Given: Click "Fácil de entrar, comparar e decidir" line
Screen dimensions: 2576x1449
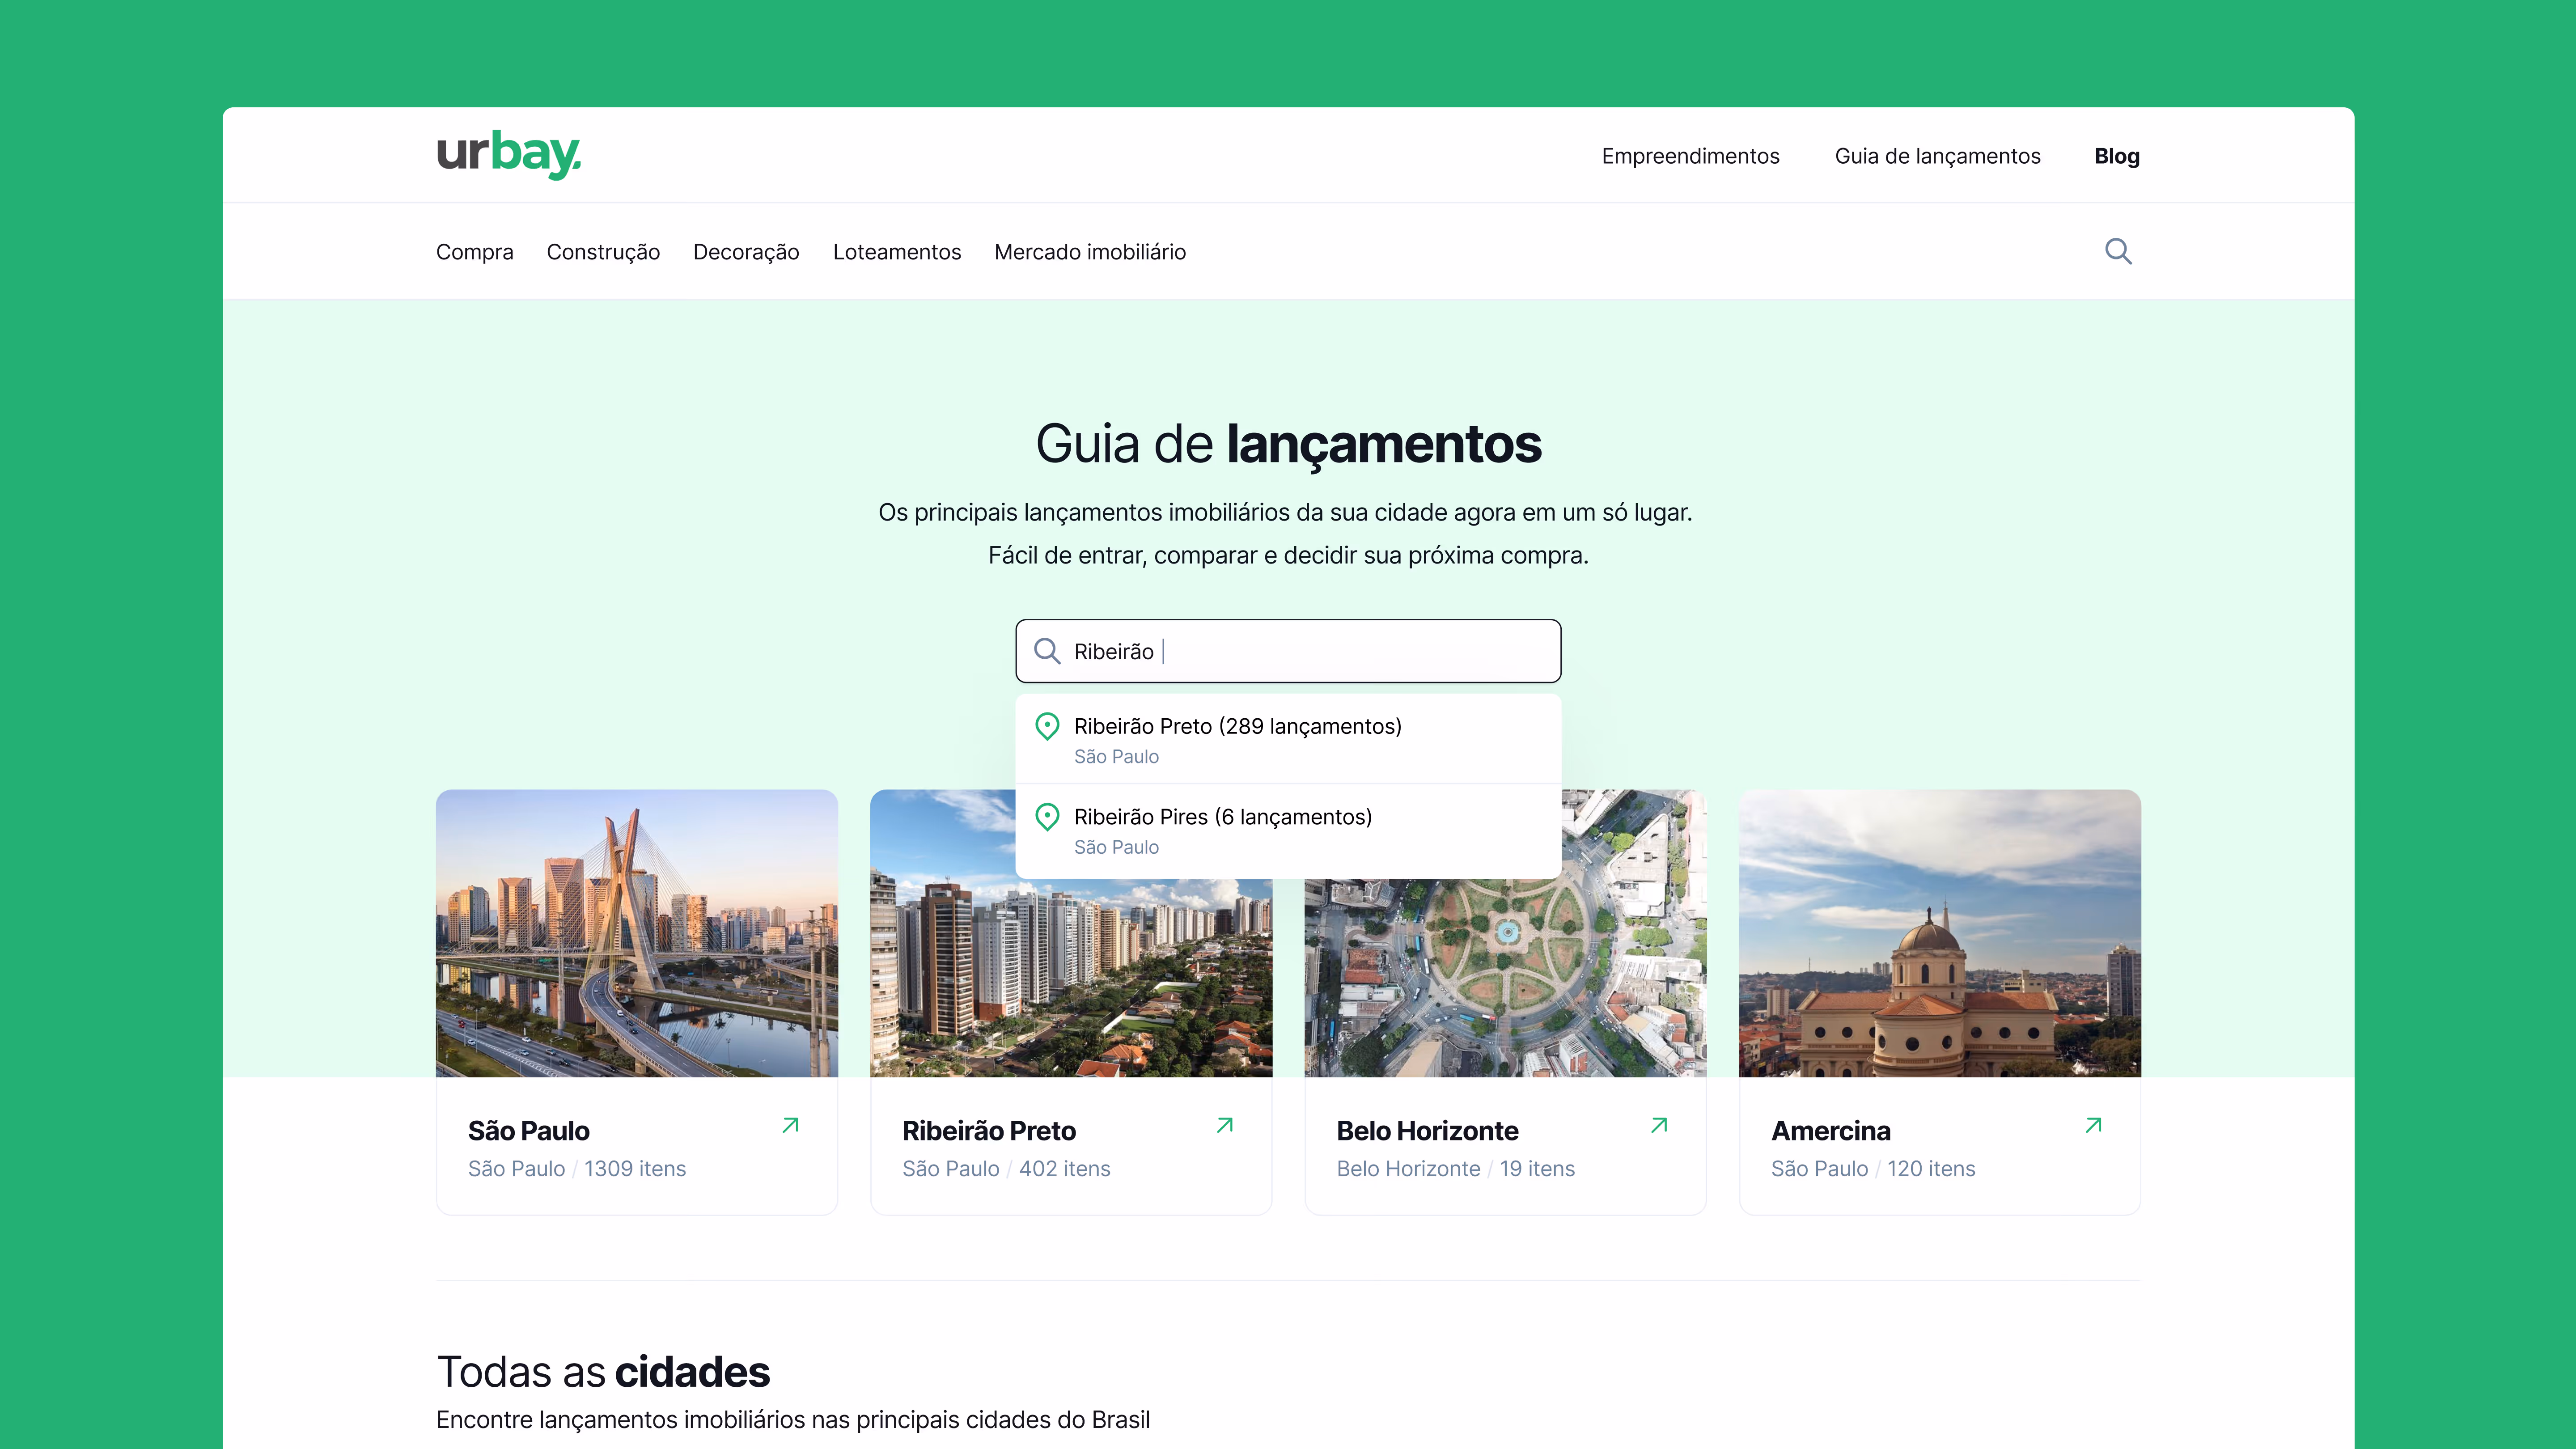Looking at the screenshot, I should tap(1288, 555).
